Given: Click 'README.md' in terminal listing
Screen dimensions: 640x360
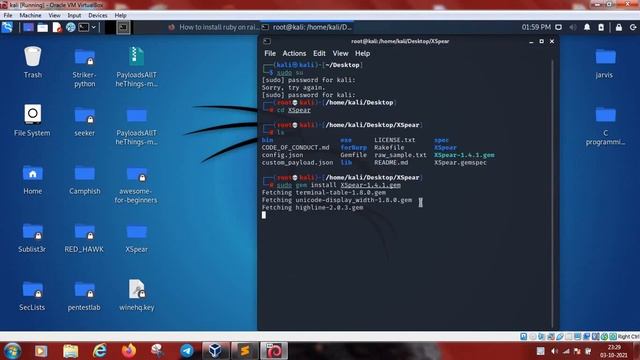Looking at the screenshot, I should [x=391, y=162].
